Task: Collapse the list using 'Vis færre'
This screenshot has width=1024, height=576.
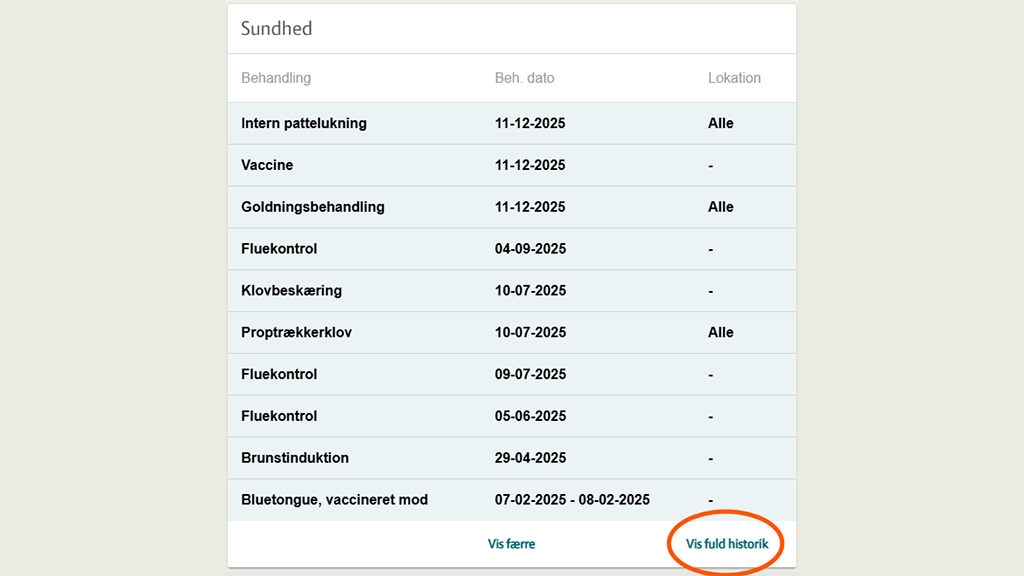Action: (511, 543)
